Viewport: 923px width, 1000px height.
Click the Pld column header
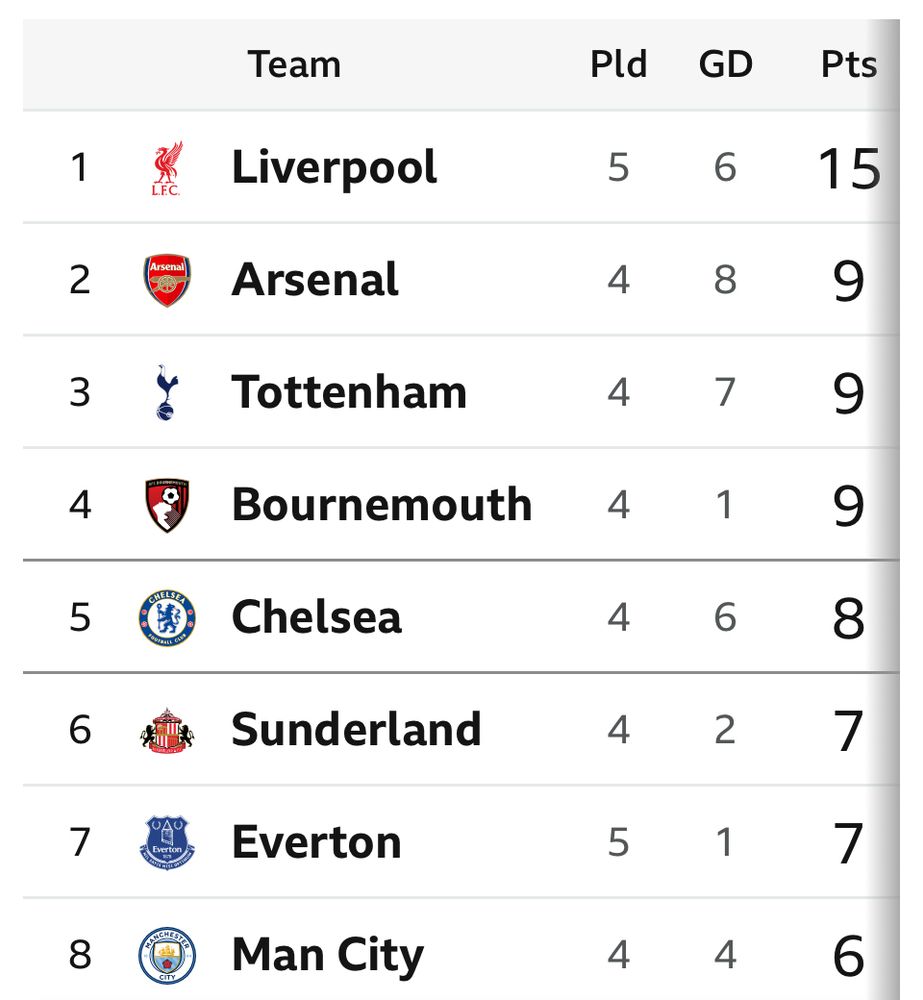(x=618, y=65)
